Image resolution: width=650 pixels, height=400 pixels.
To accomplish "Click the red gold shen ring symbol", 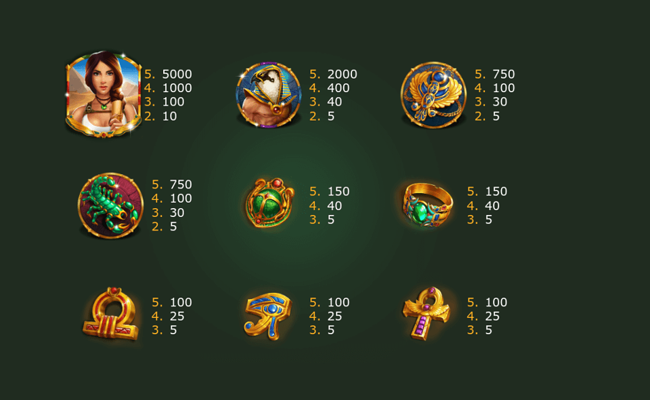I will (111, 314).
